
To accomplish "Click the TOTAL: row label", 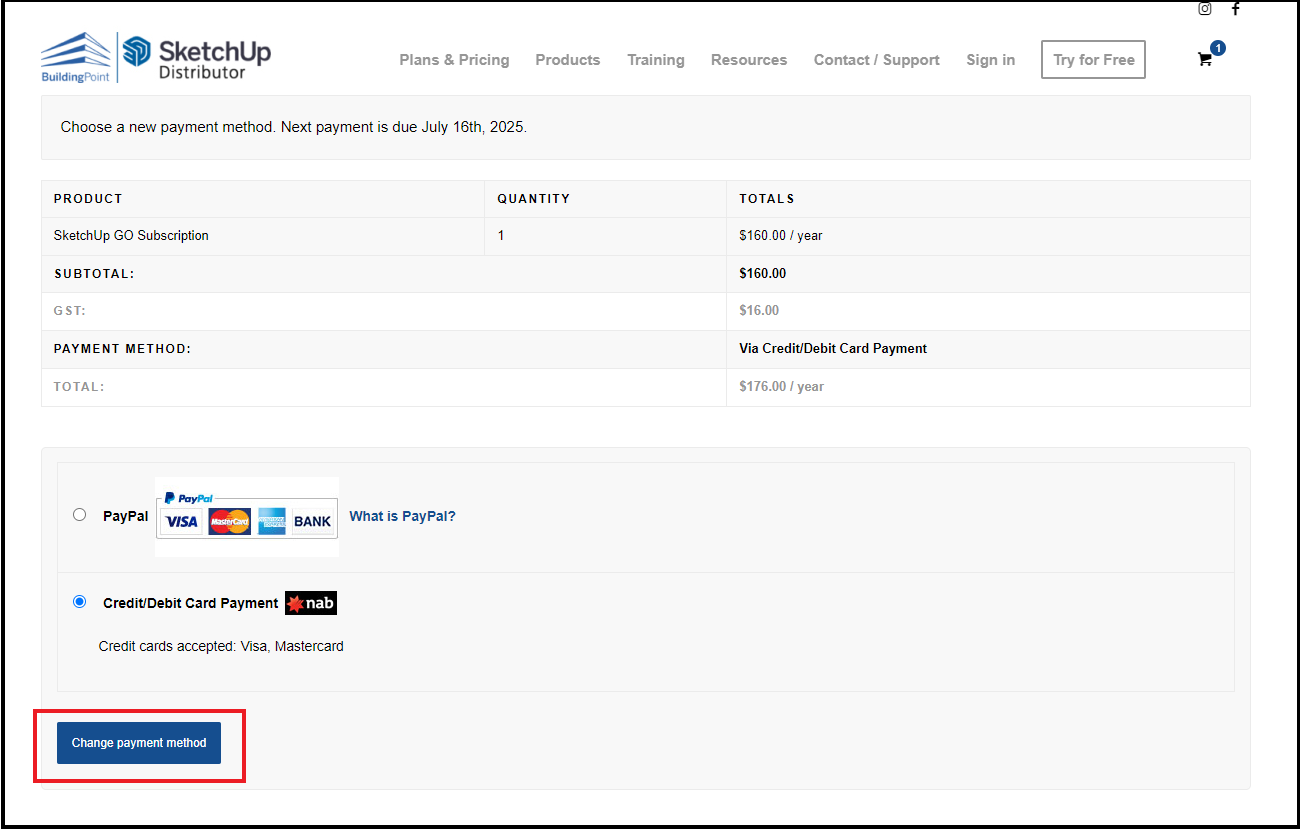I will tap(79, 386).
